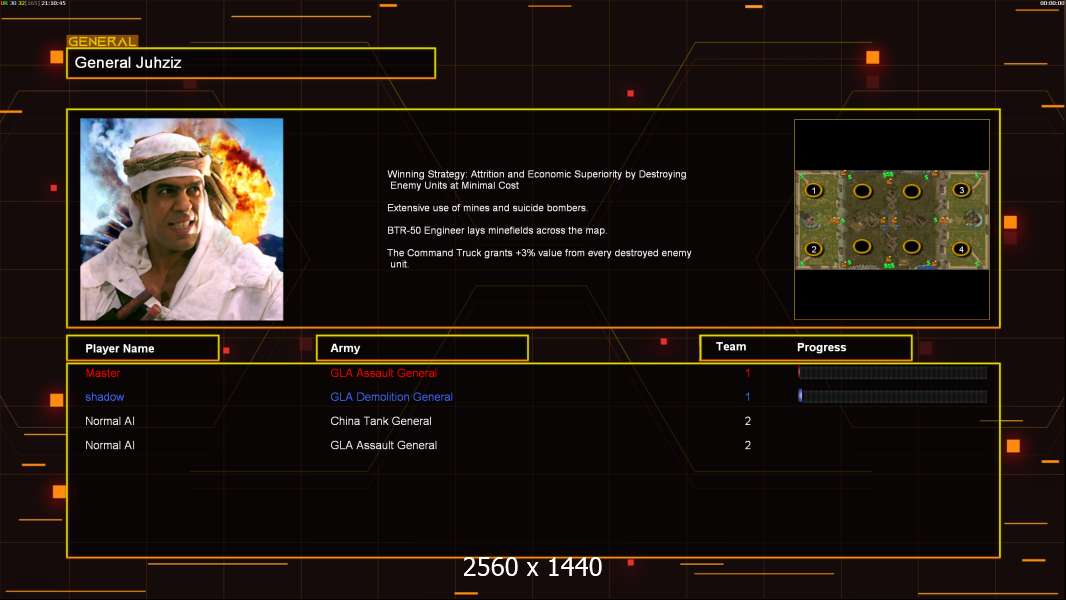The height and width of the screenshot is (600, 1066).
Task: Select start position 3 on the minimap
Action: pyautogui.click(x=961, y=190)
